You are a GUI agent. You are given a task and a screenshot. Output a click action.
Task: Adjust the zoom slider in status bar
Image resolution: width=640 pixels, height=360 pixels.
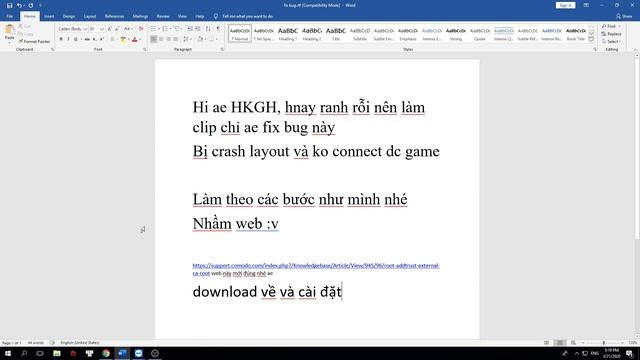tap(604, 342)
